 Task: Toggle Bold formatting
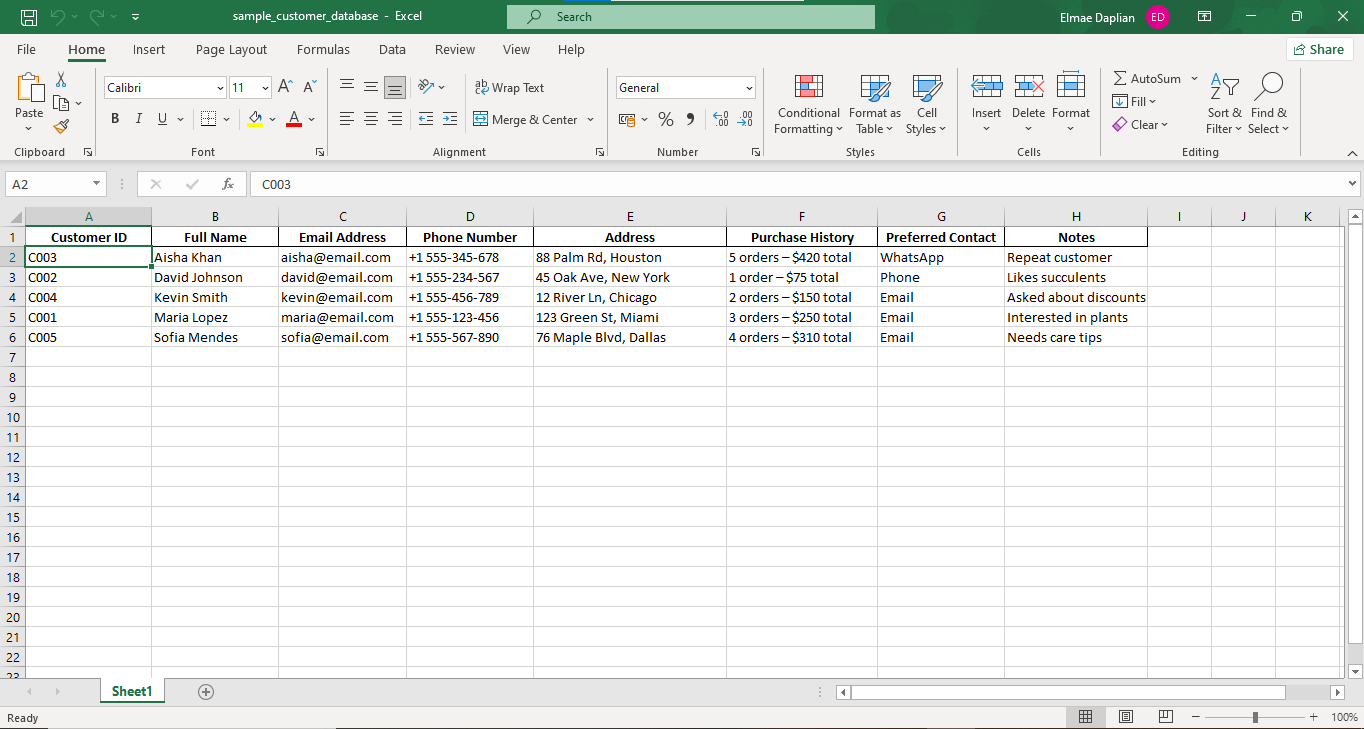[115, 119]
